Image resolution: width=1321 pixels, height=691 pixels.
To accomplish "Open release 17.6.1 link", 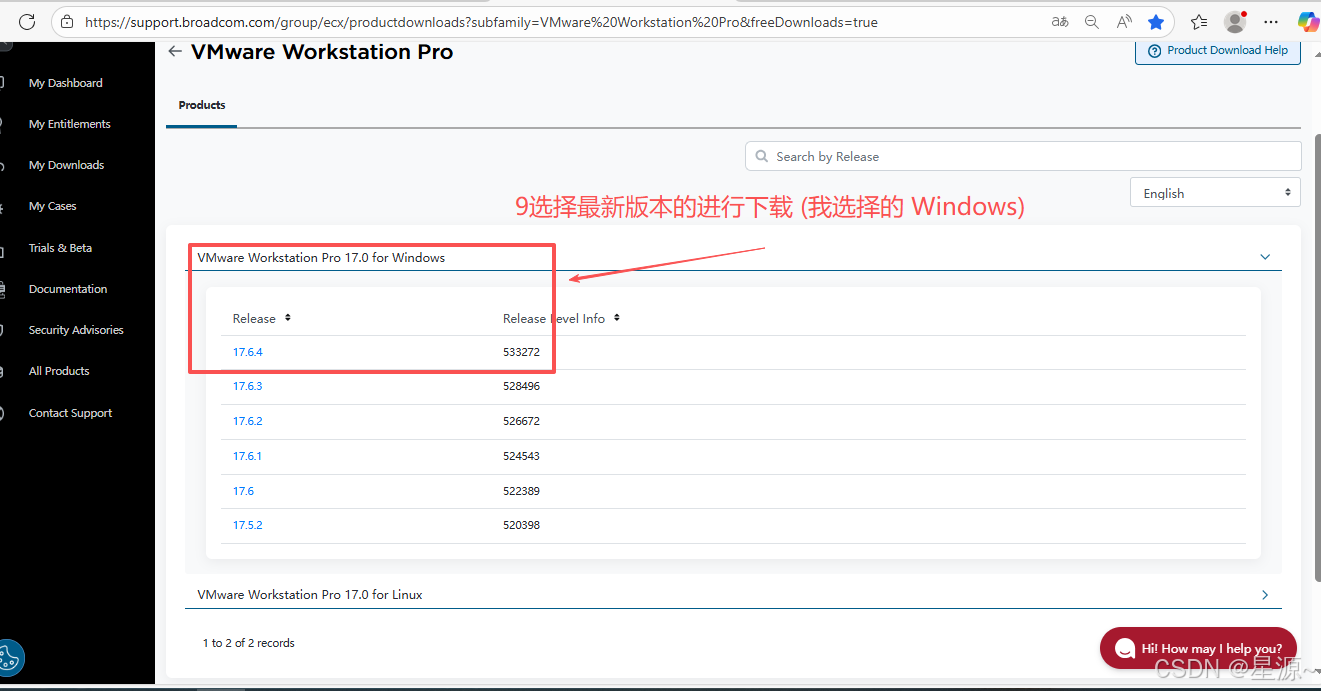I will point(247,456).
